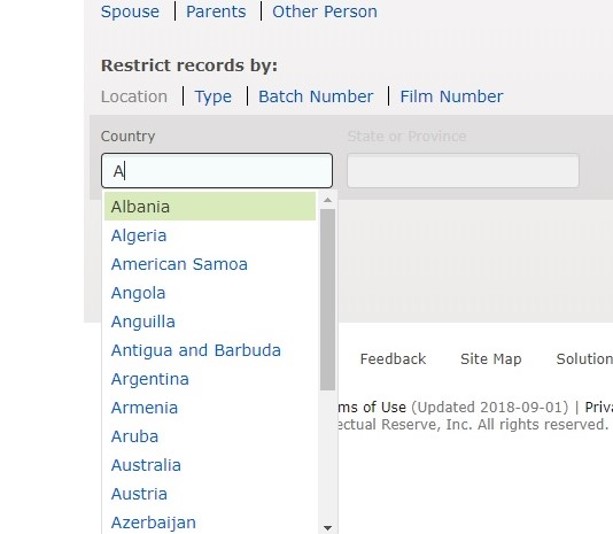Switch to the Batch Number tab

[316, 97]
